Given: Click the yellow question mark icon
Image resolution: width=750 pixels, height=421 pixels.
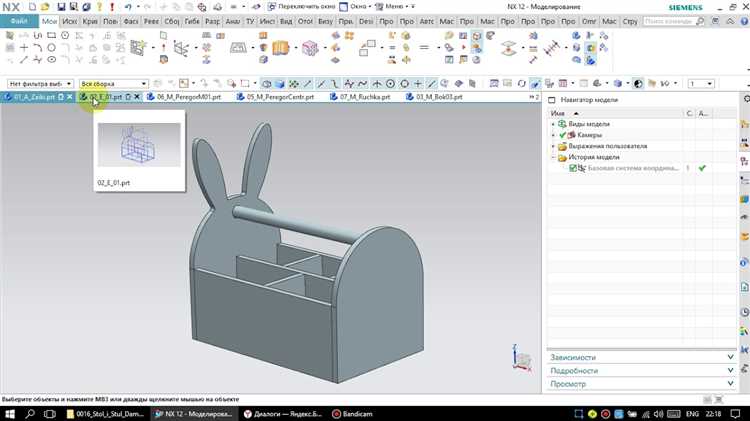Looking at the screenshot, I should click(99, 7).
